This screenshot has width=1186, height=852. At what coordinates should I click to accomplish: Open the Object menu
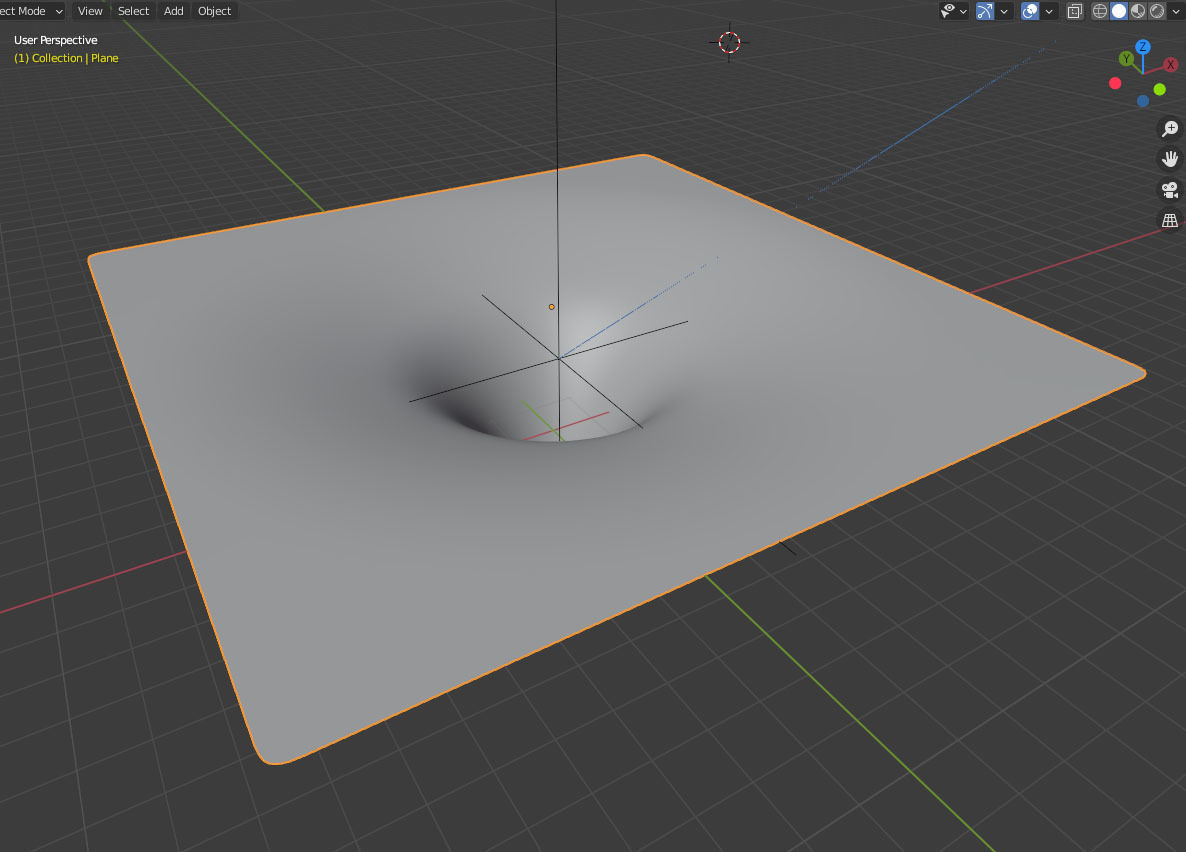pyautogui.click(x=214, y=11)
